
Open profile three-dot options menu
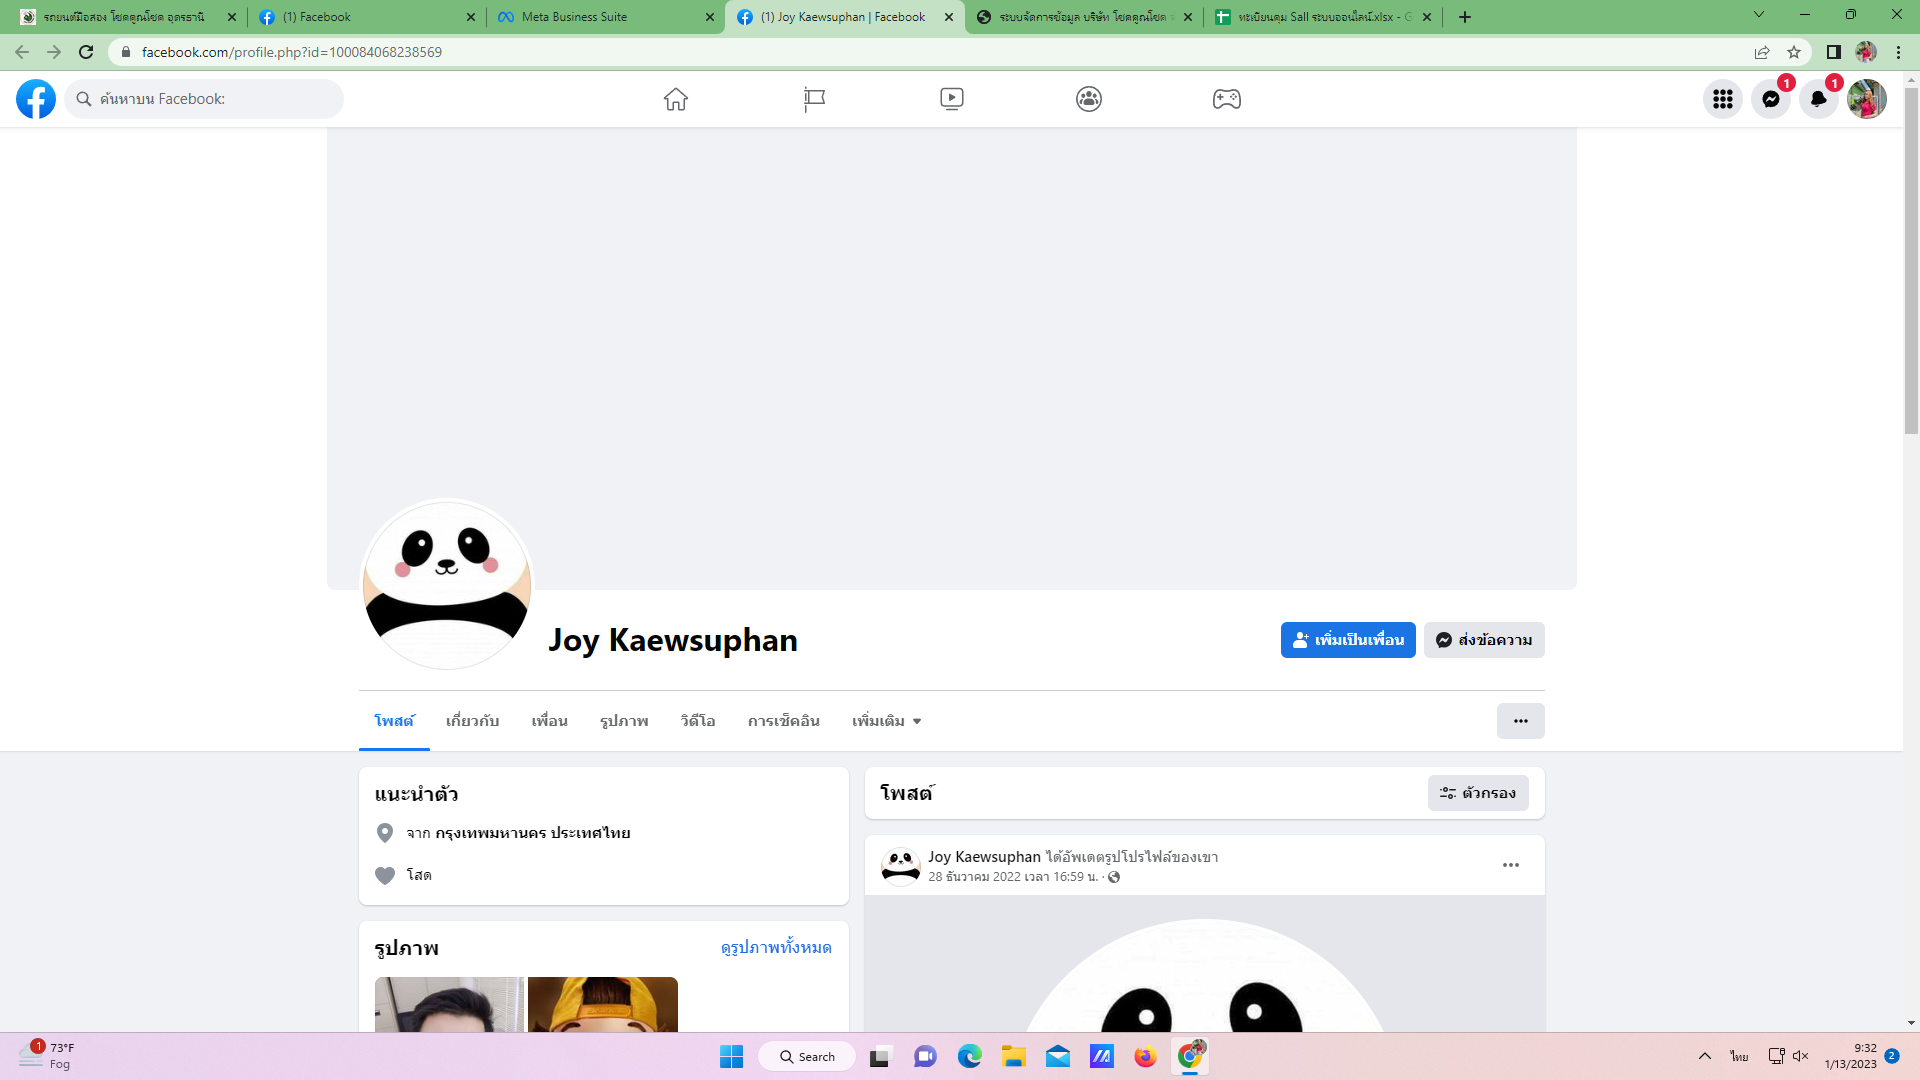pyautogui.click(x=1520, y=721)
